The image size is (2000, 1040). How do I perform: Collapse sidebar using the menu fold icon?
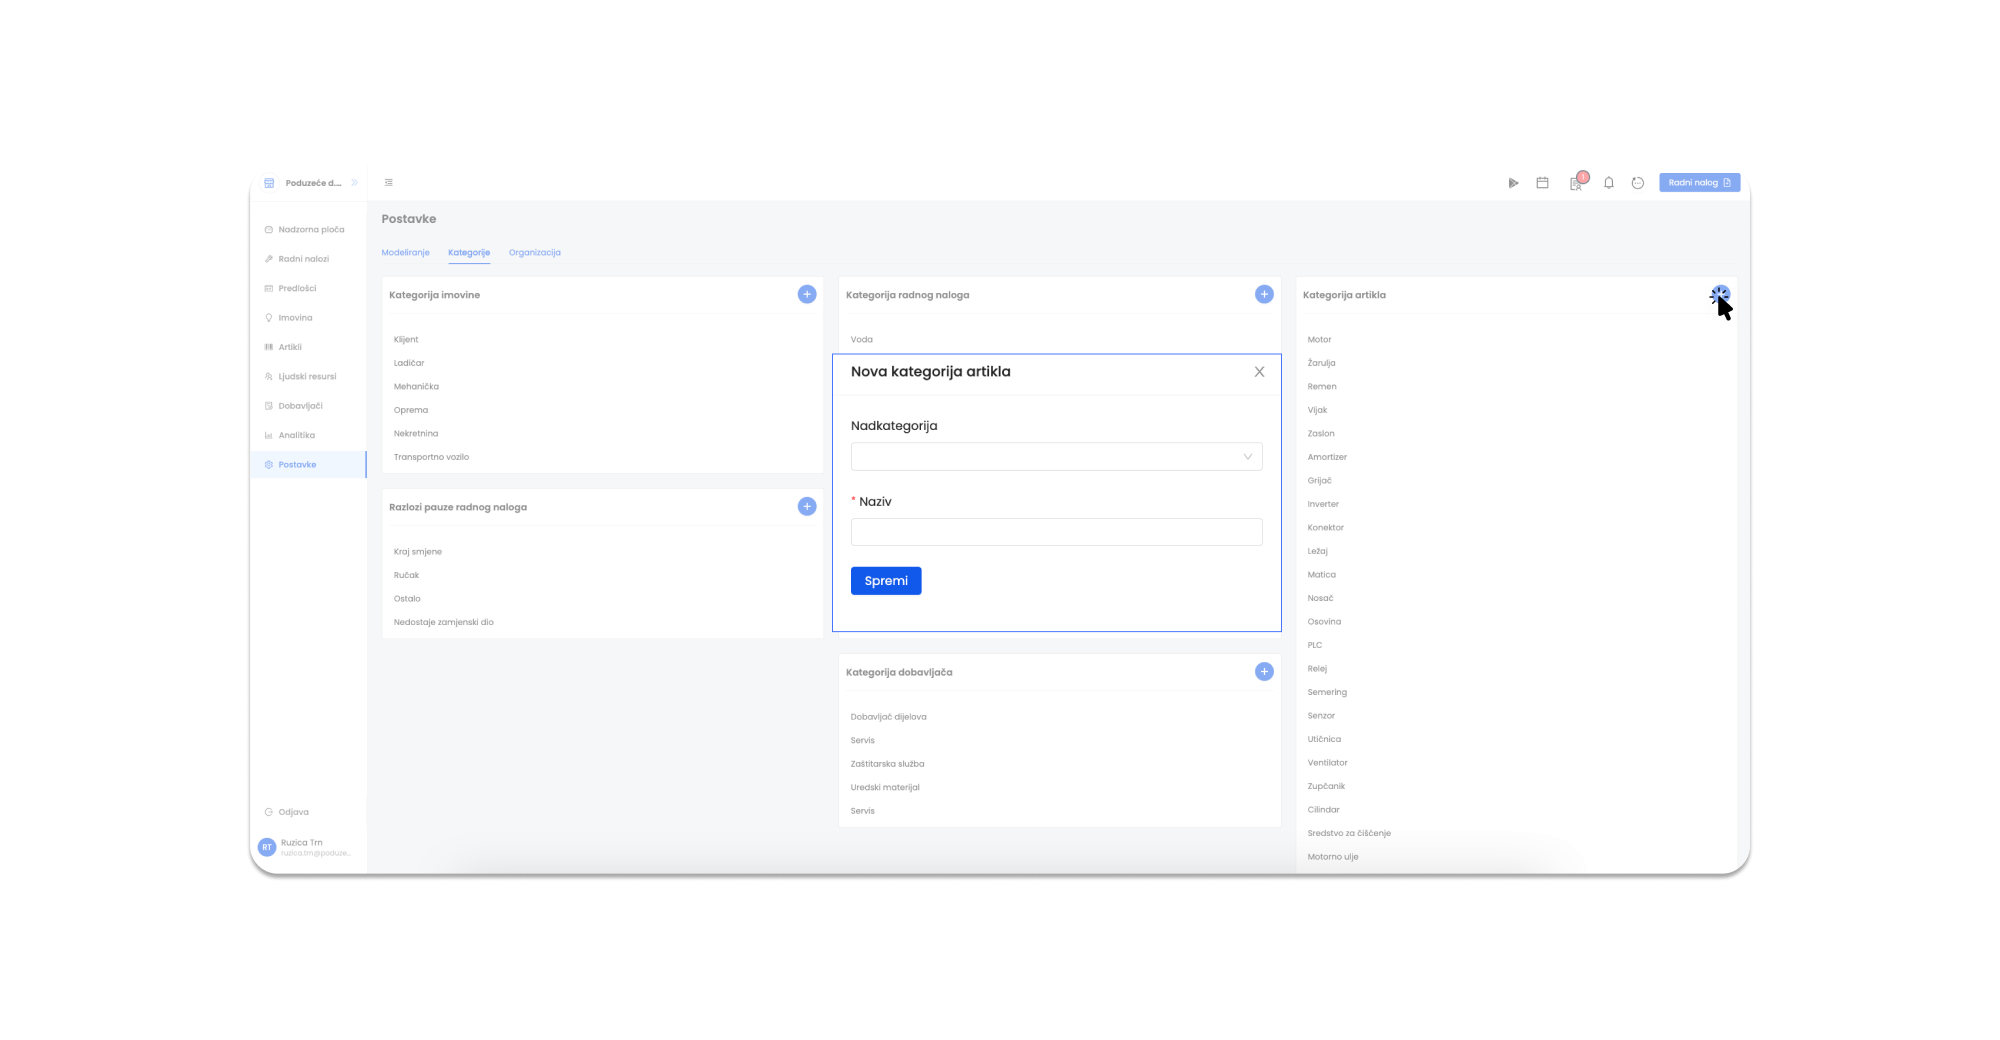(x=389, y=183)
